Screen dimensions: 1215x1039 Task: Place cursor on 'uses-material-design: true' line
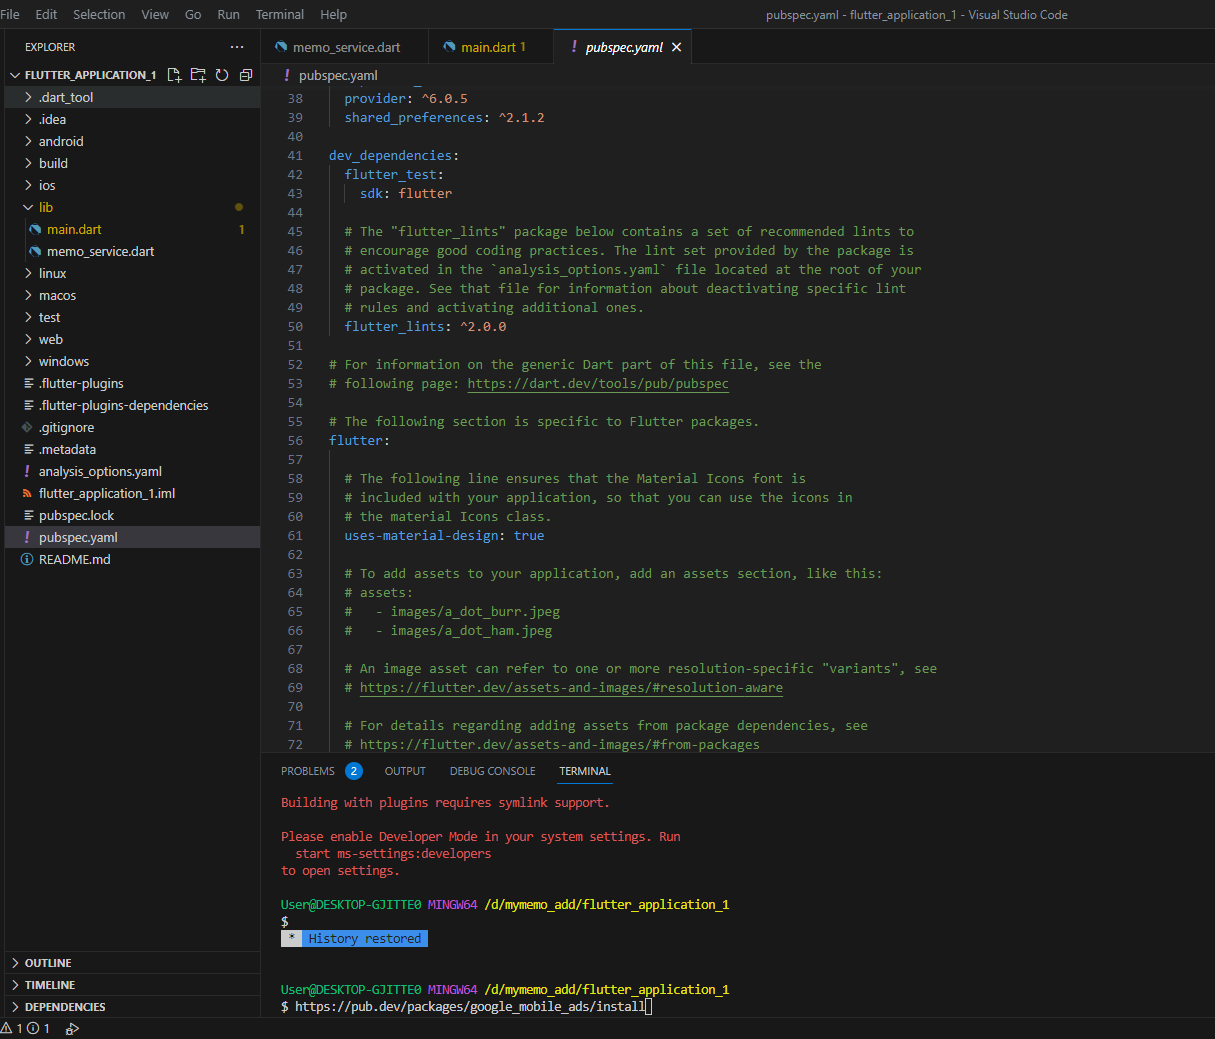point(444,536)
